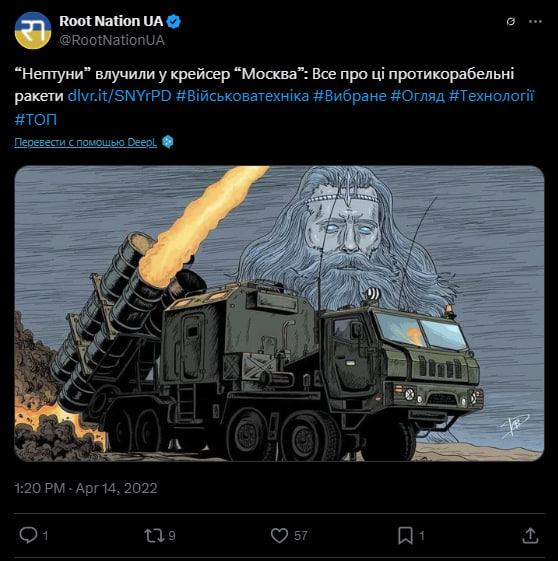Repost this tweet with retweet icon

[x=154, y=536]
